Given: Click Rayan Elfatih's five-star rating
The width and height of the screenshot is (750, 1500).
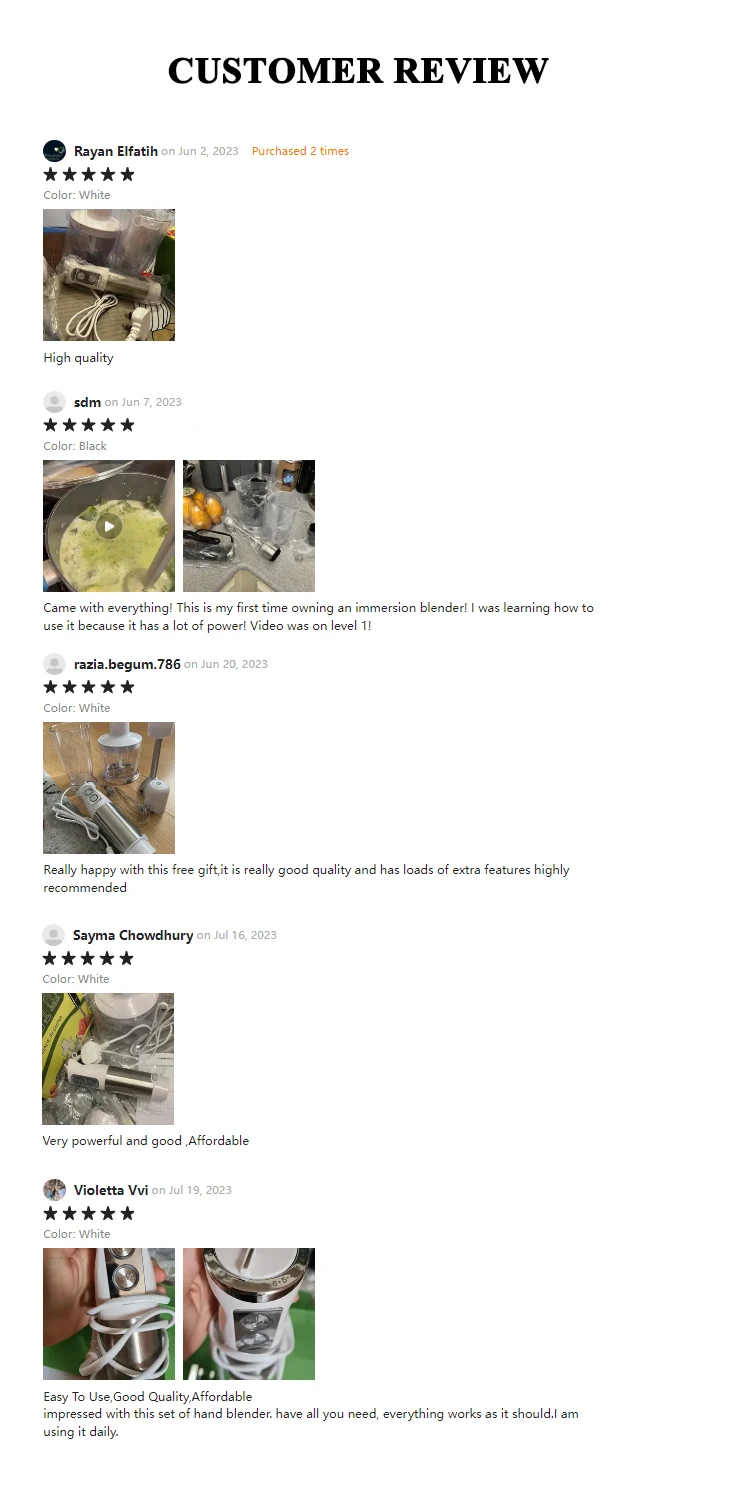Looking at the screenshot, I should point(89,174).
